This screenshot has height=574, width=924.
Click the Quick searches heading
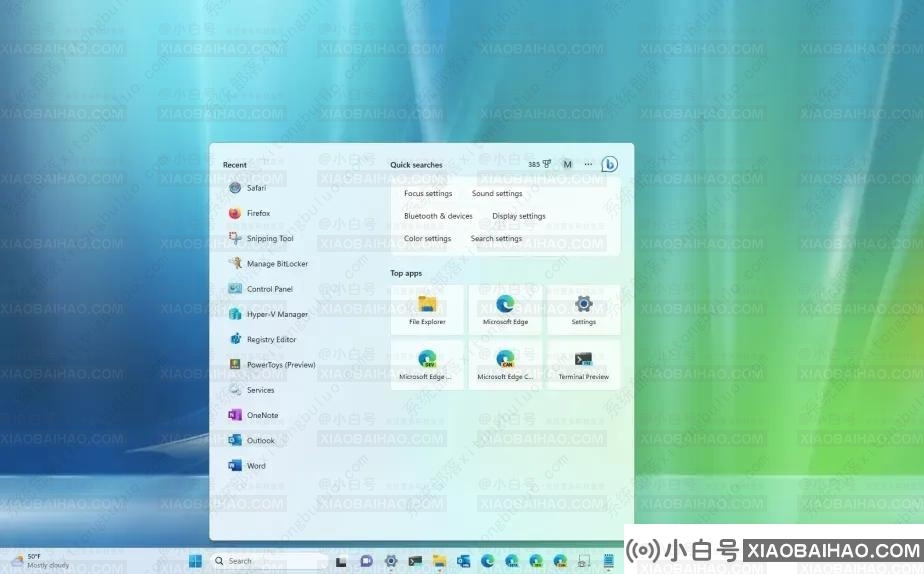click(x=416, y=165)
